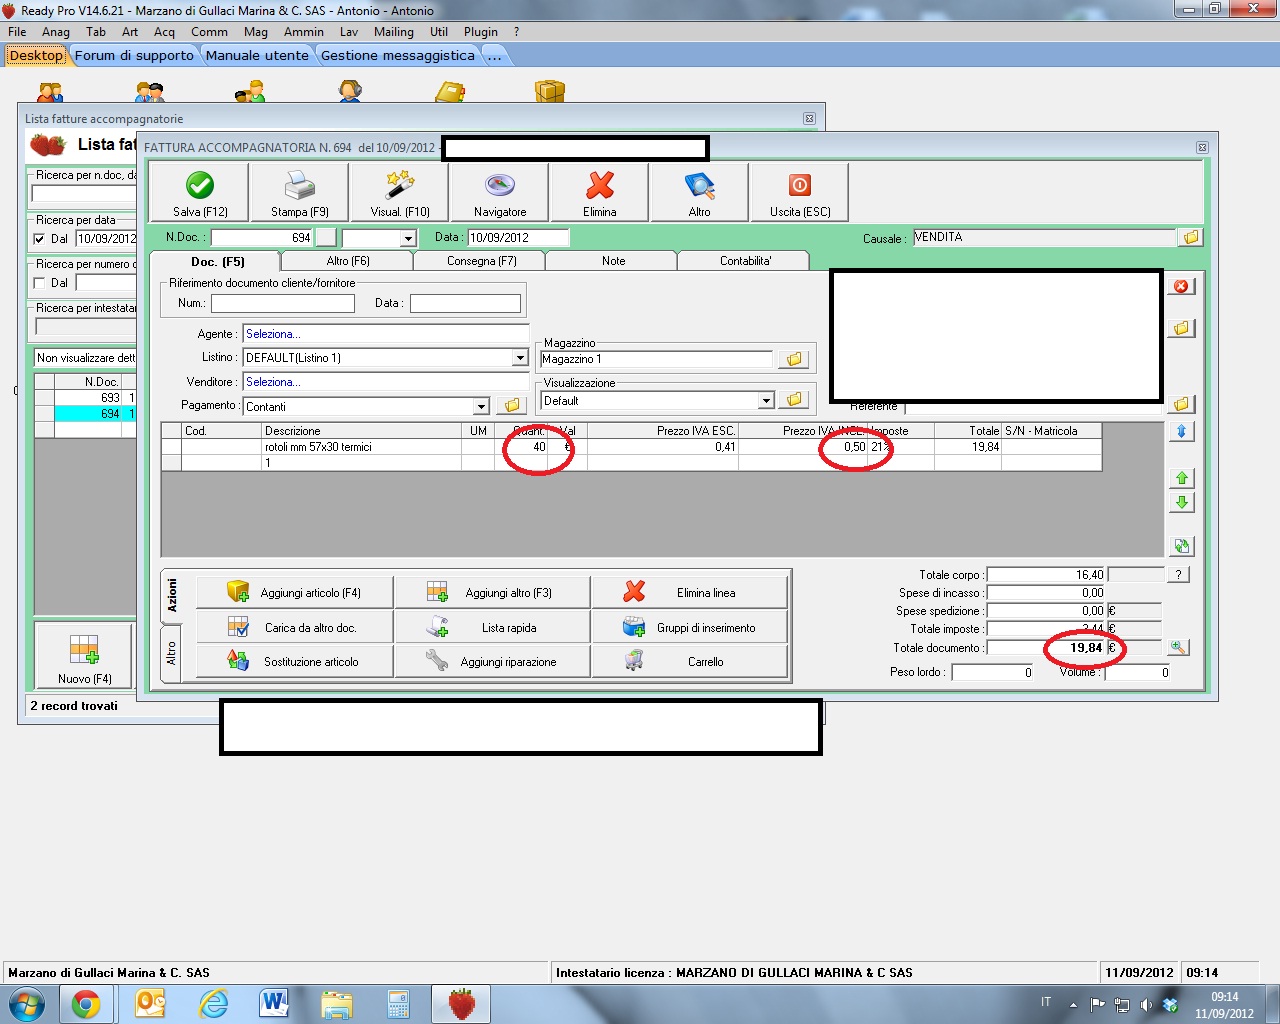Open the Mag menu
1280x1024 pixels.
(x=256, y=32)
